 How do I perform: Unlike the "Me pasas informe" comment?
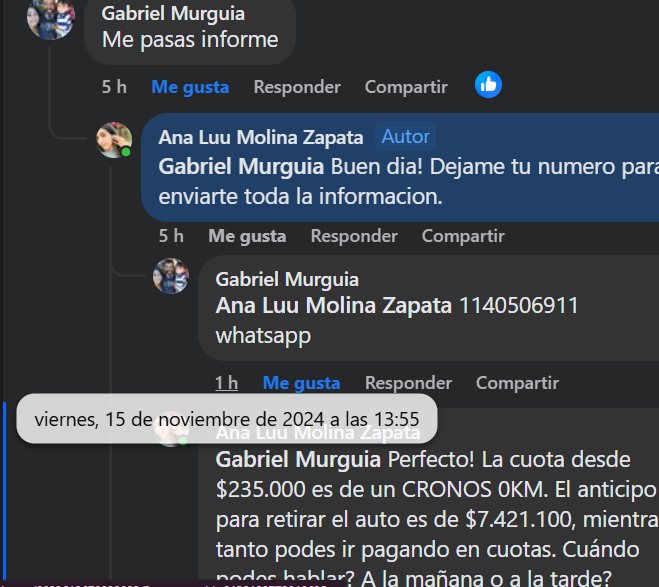click(190, 87)
